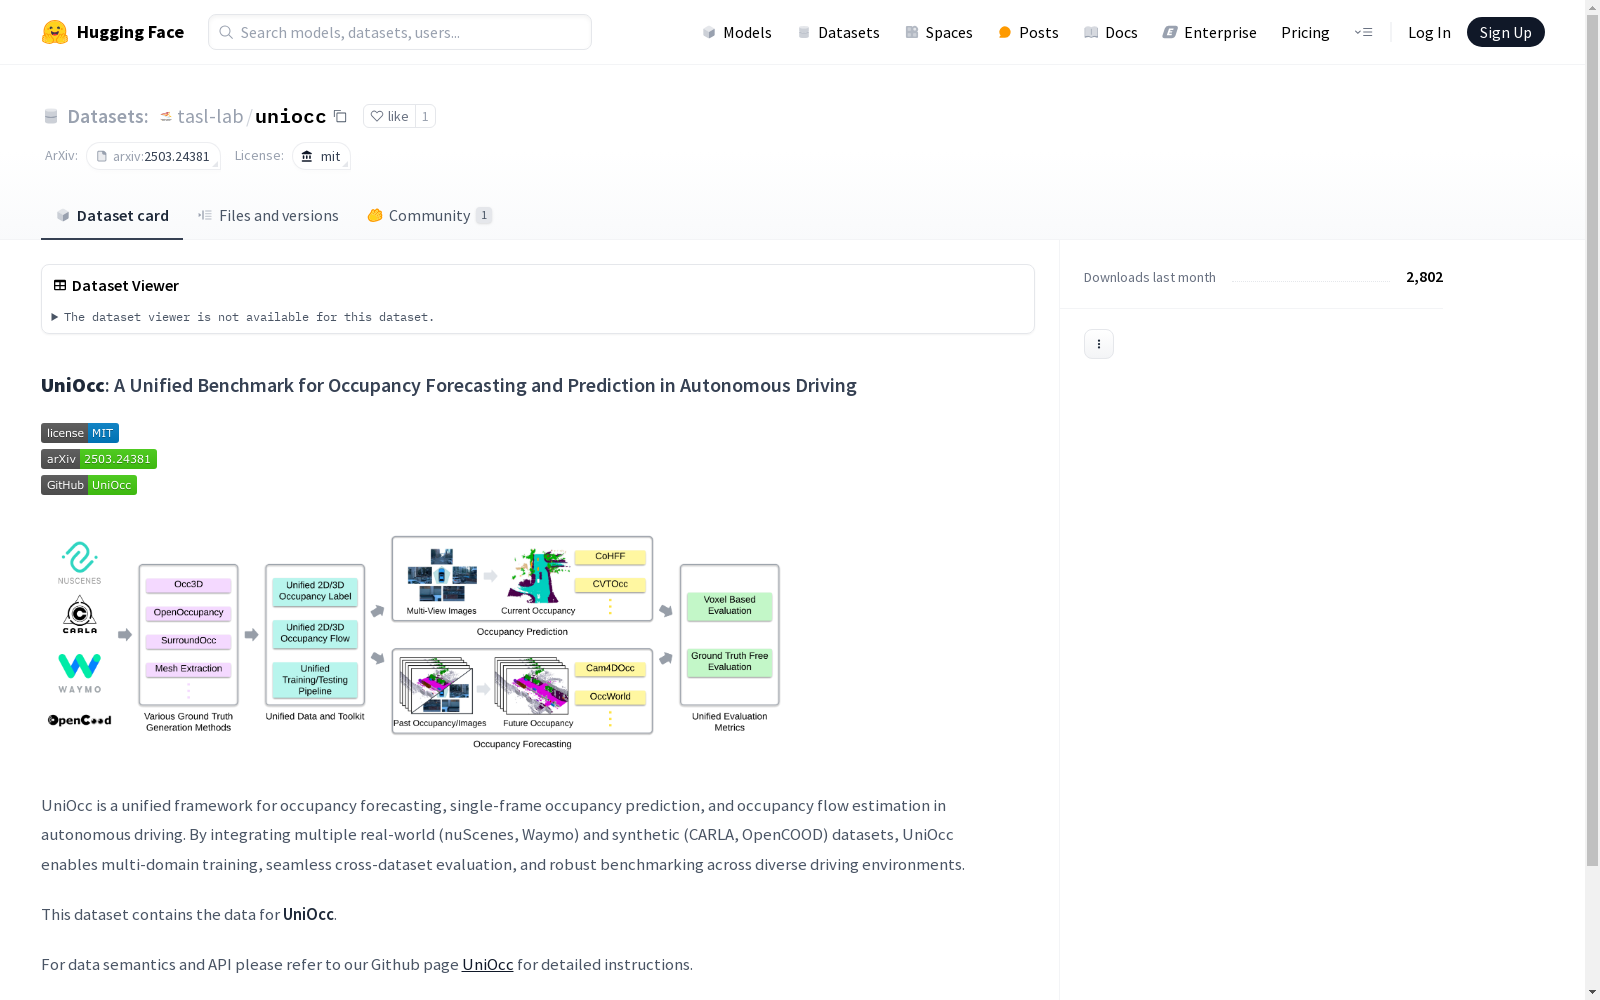The width and height of the screenshot is (1600, 1000).
Task: Click the Dataset Viewer table icon
Action: pyautogui.click(x=60, y=285)
